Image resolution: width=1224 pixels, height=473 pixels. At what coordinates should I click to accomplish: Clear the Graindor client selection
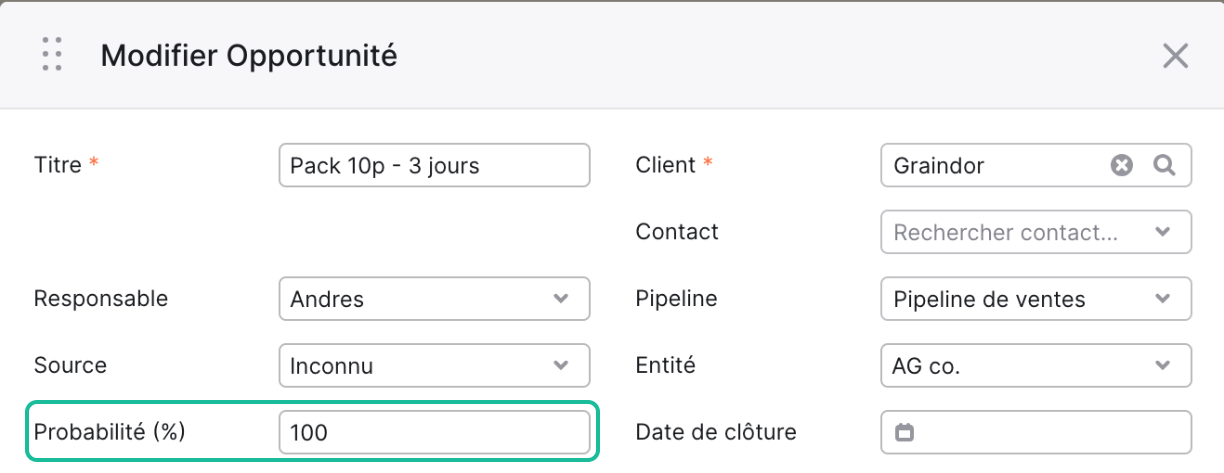(1122, 165)
